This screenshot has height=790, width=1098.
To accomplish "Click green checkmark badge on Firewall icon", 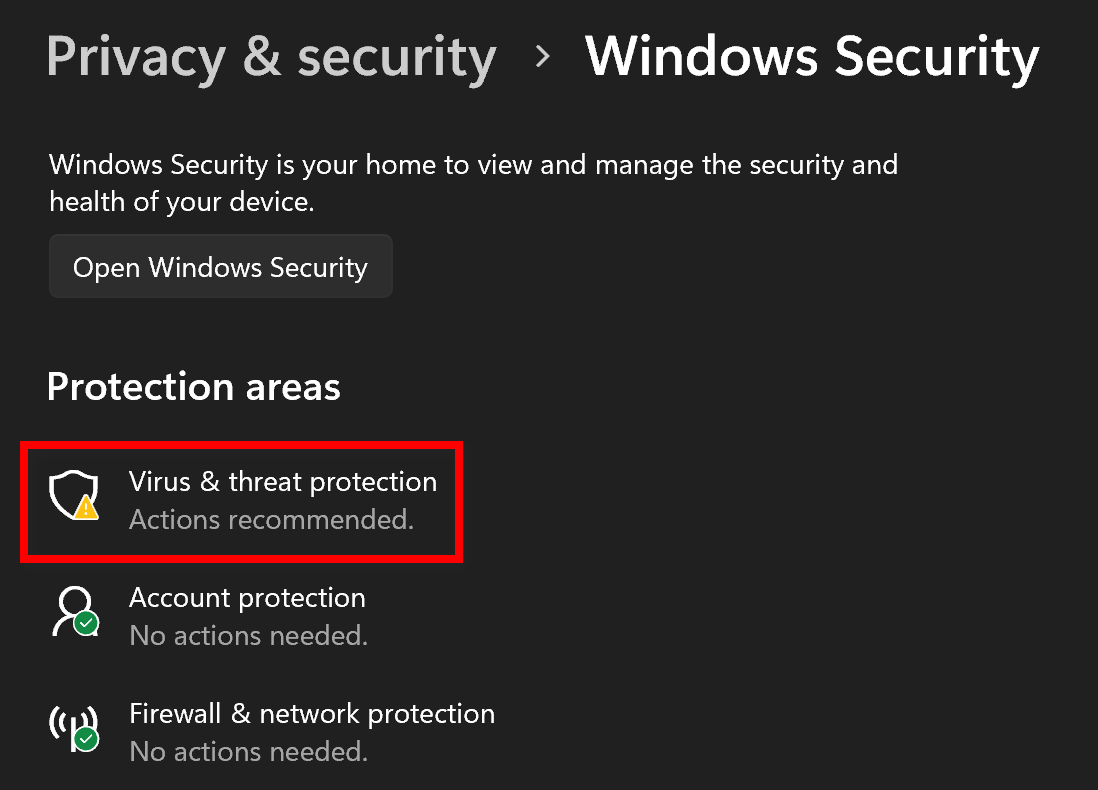I will click(x=87, y=740).
